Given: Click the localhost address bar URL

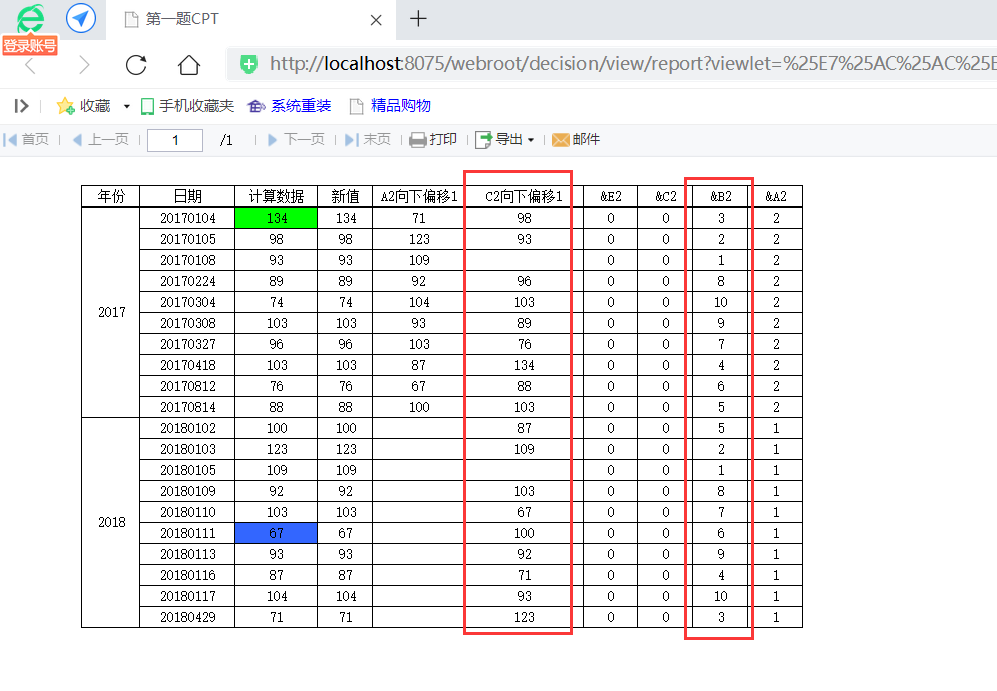Looking at the screenshot, I should (633, 64).
